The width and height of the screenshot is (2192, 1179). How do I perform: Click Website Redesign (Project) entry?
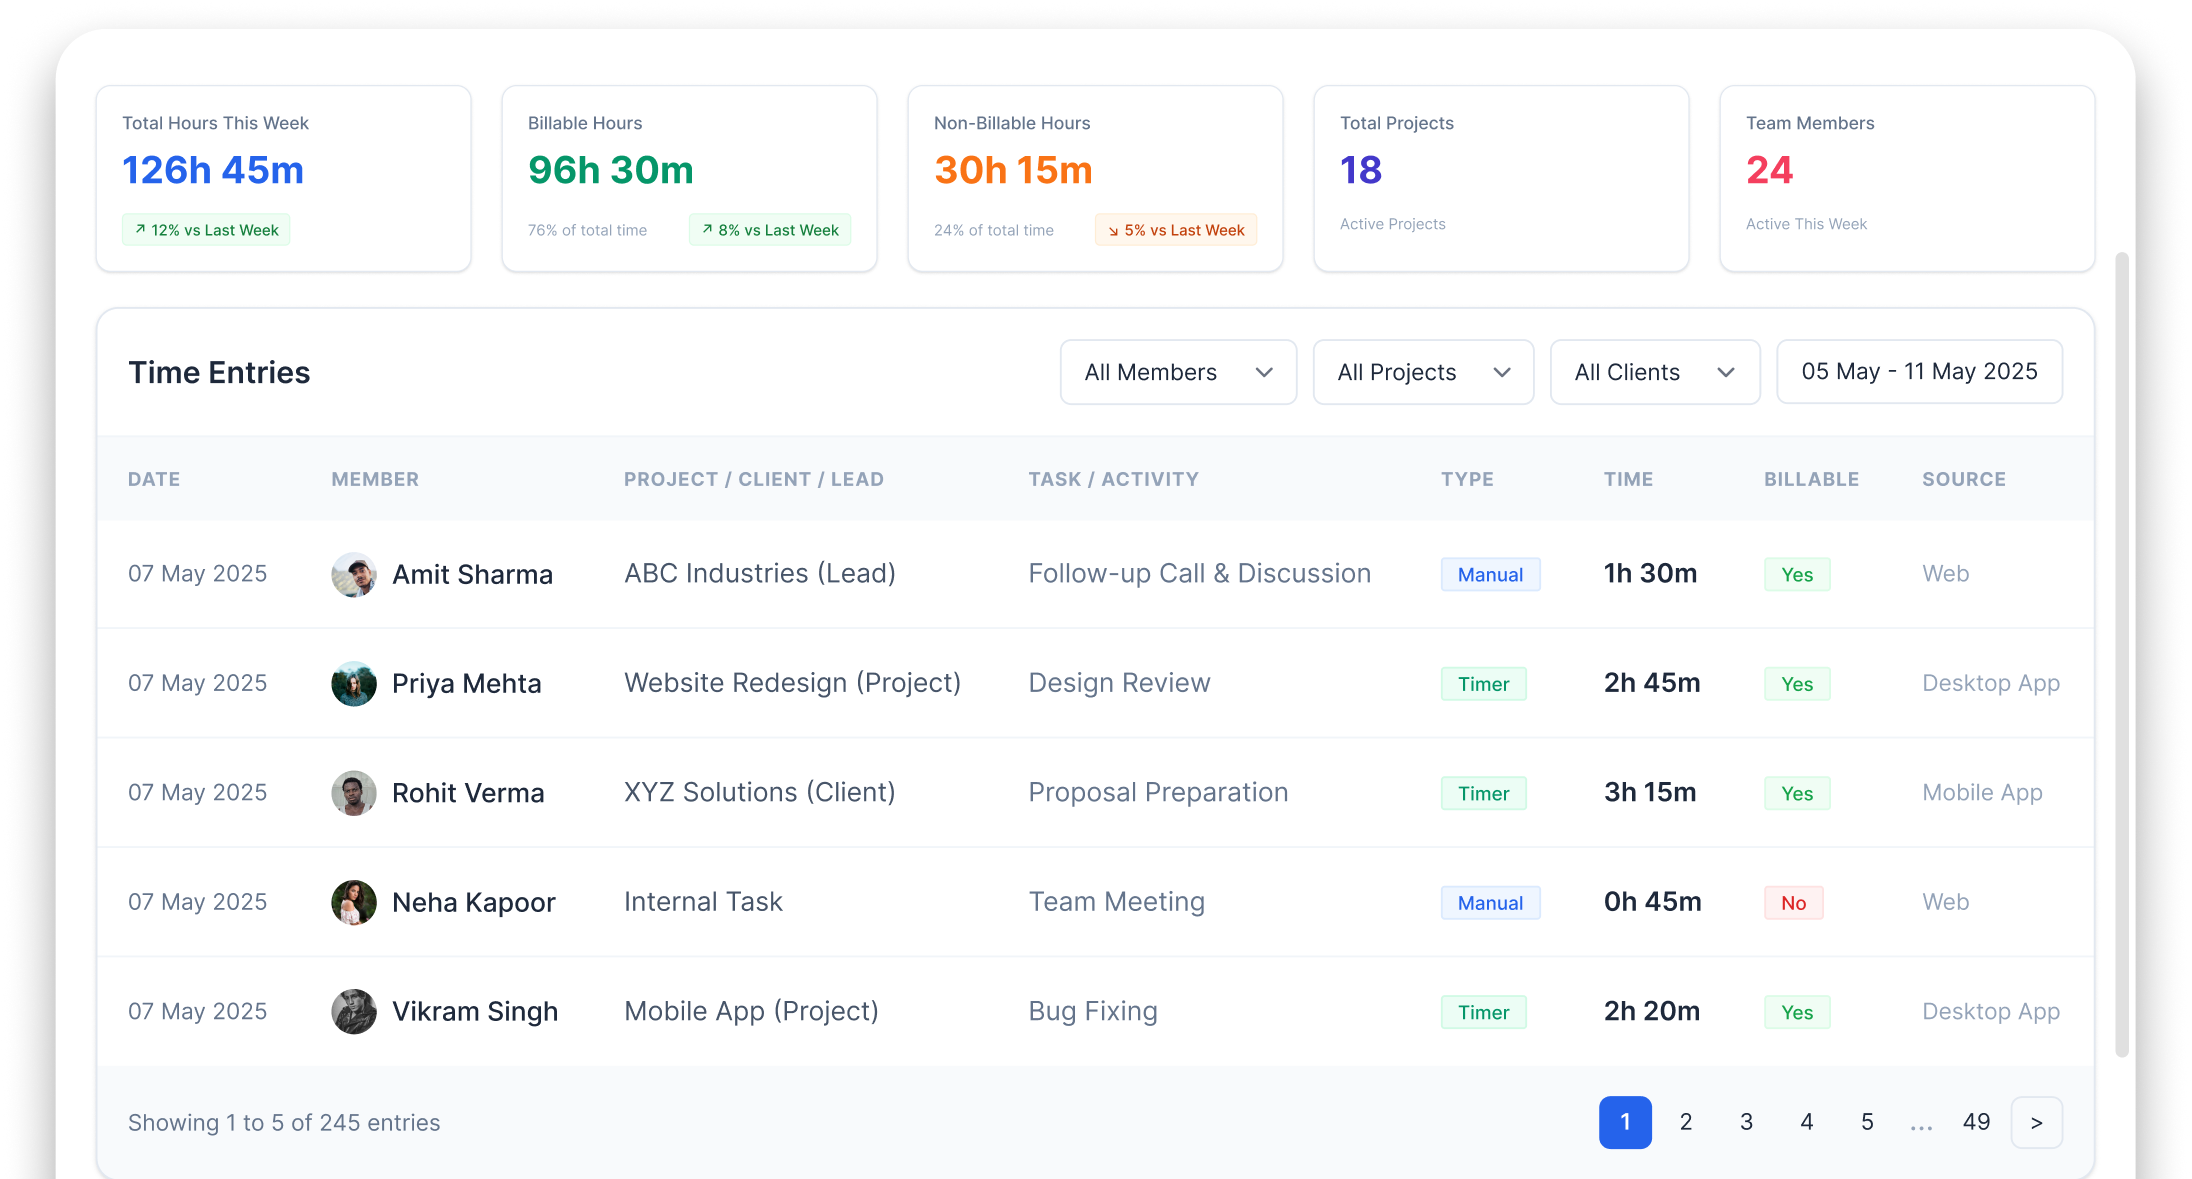pos(793,683)
